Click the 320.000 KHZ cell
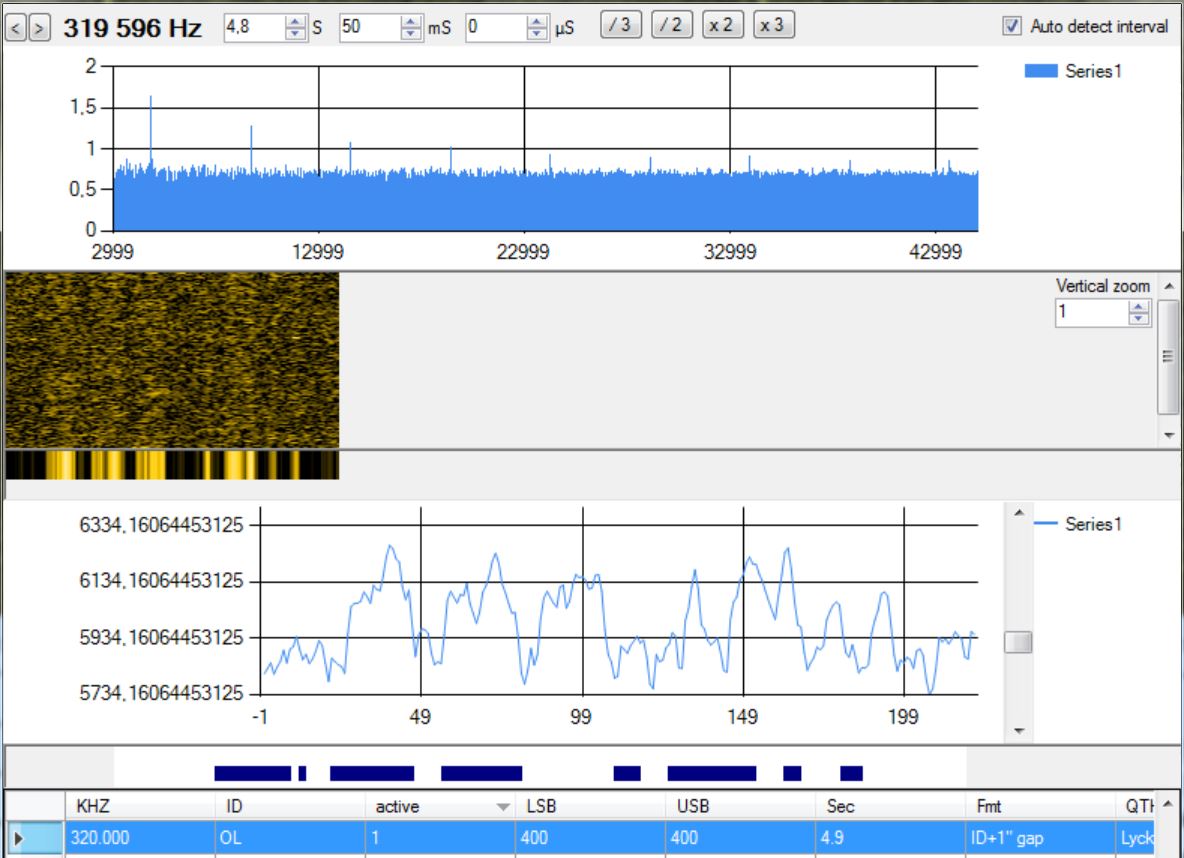 (x=140, y=838)
